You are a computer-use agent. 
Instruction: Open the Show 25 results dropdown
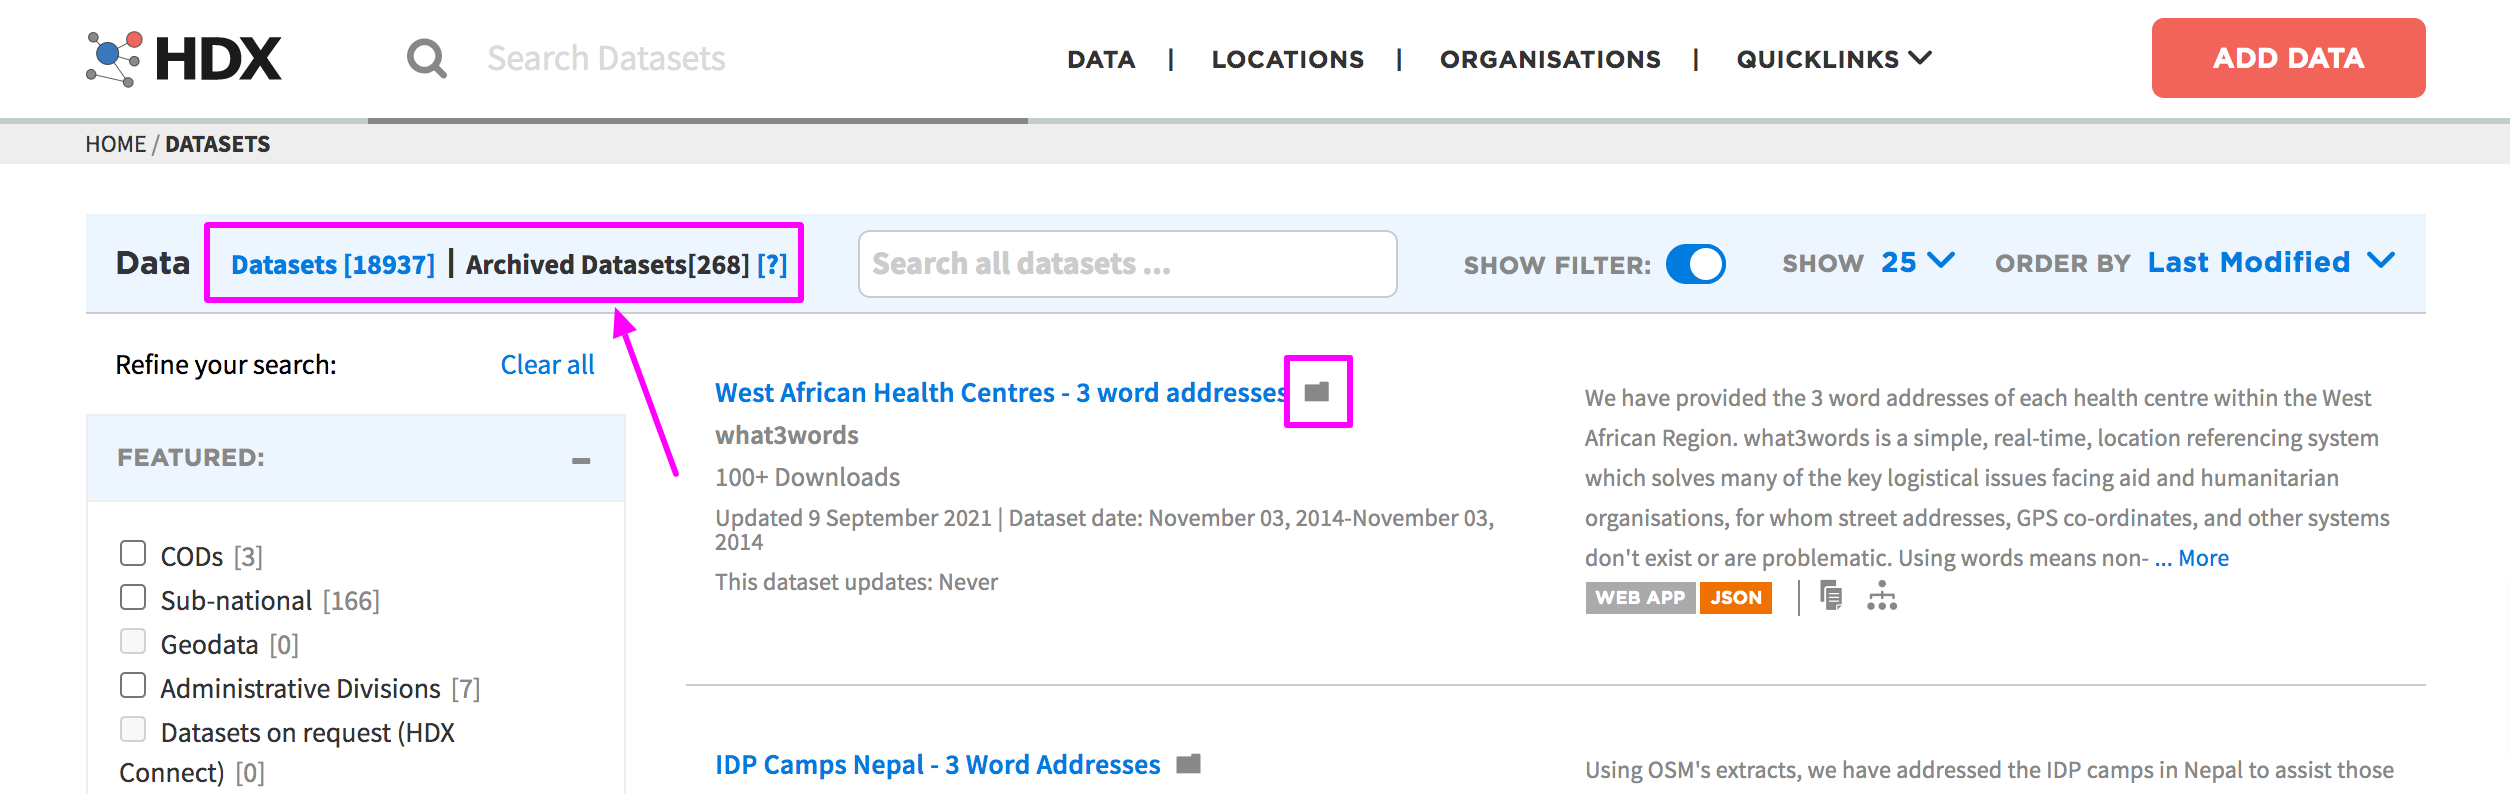coord(1917,263)
